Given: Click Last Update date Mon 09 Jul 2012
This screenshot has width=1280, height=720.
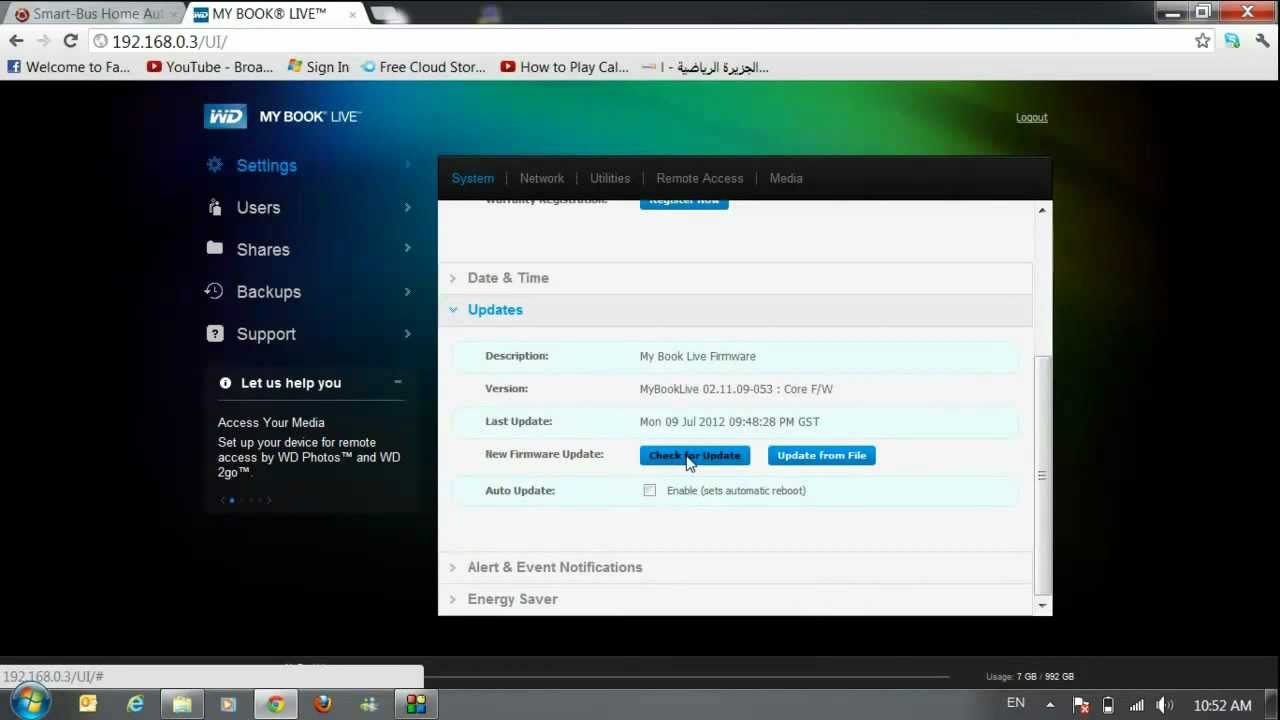Looking at the screenshot, I should pyautogui.click(x=729, y=422).
